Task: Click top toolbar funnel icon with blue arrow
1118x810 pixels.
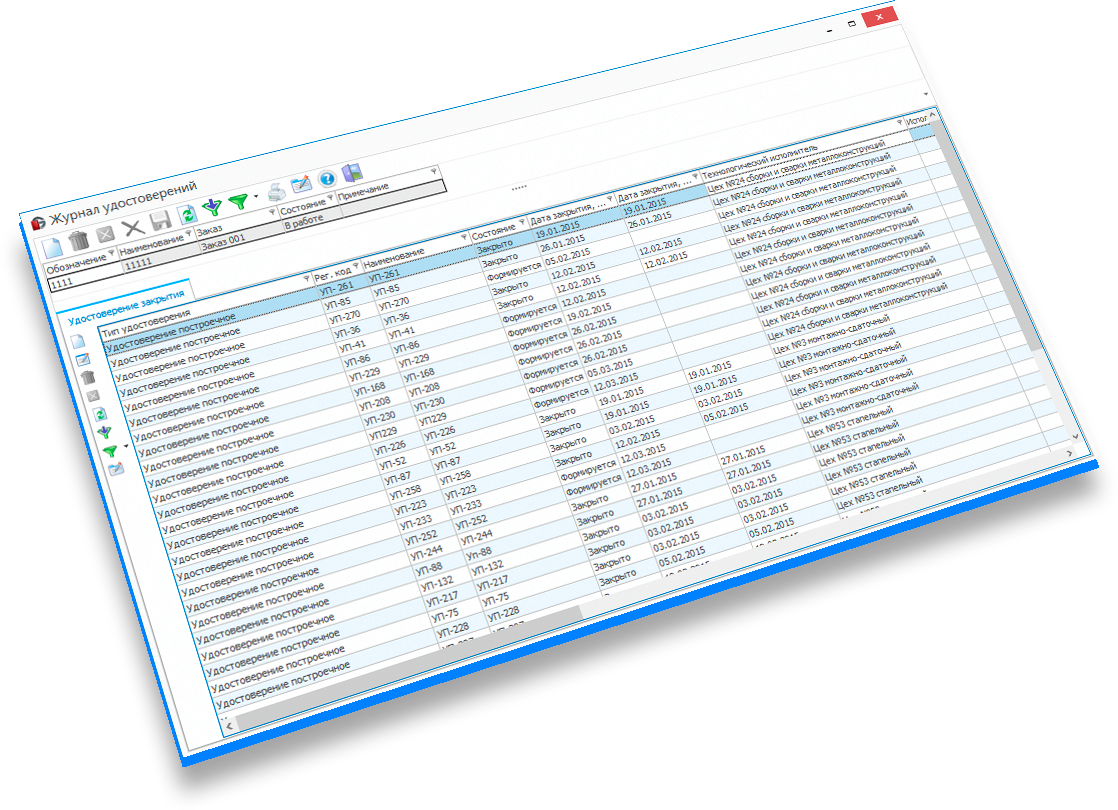Action: tap(212, 207)
